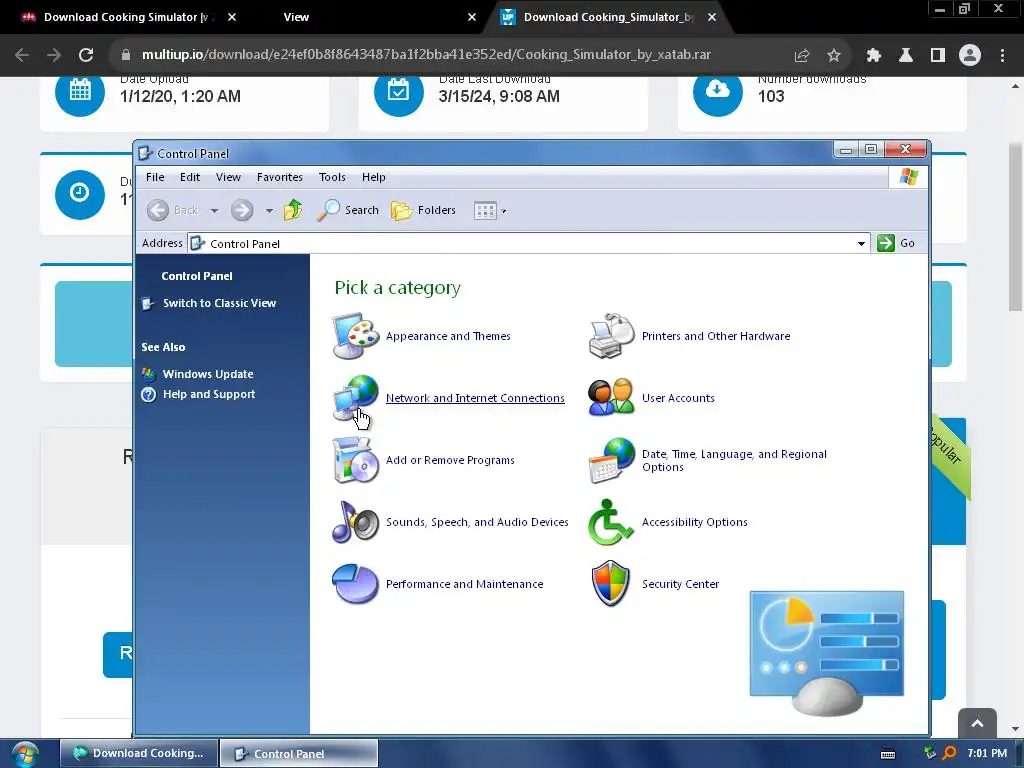Expand the Forward history dropdown arrow
Image resolution: width=1024 pixels, height=768 pixels.
tap(269, 210)
